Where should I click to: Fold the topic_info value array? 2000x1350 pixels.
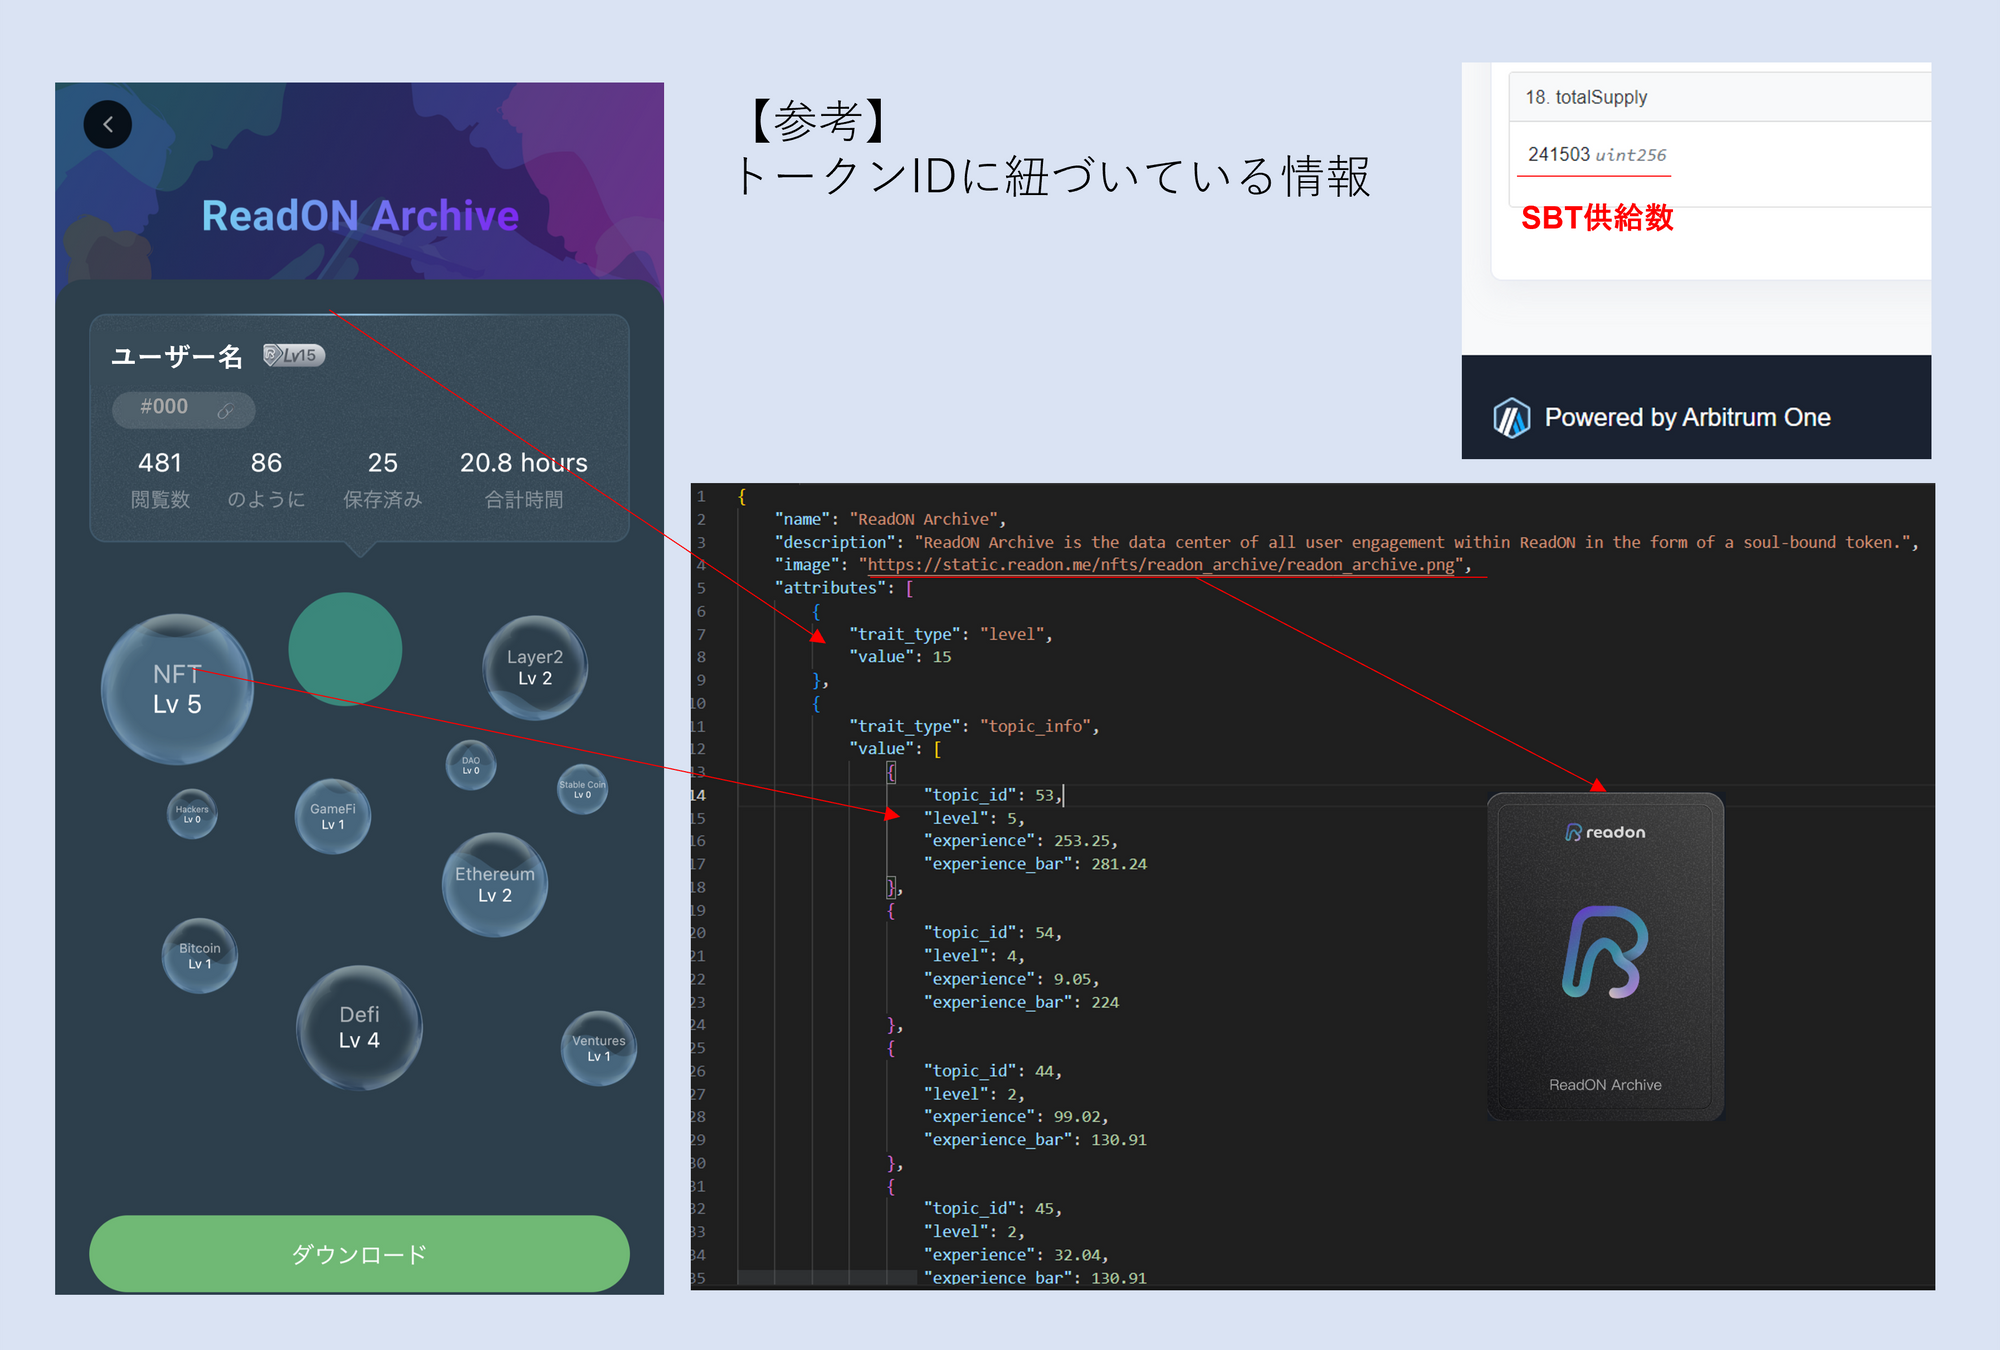coord(937,749)
